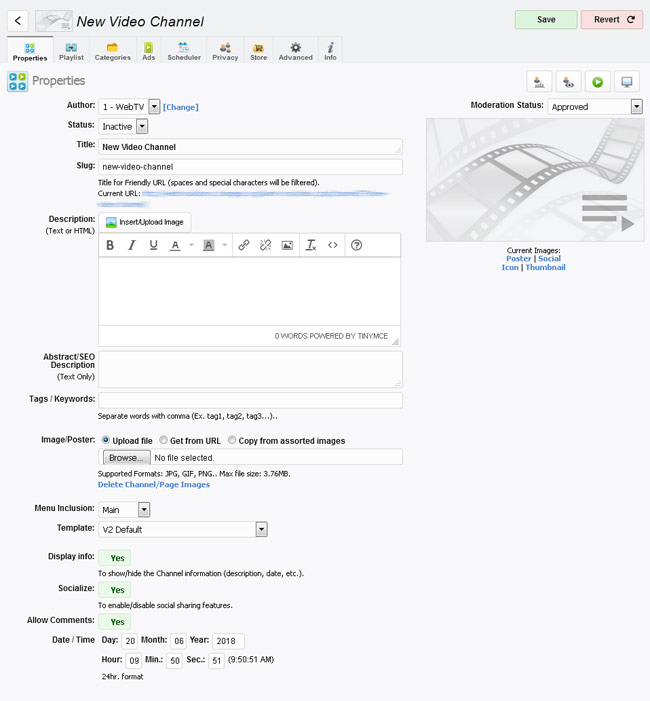Viewport: 650px width, 701px height.
Task: Toggle Socialize Yes switch
Action: pyautogui.click(x=115, y=590)
